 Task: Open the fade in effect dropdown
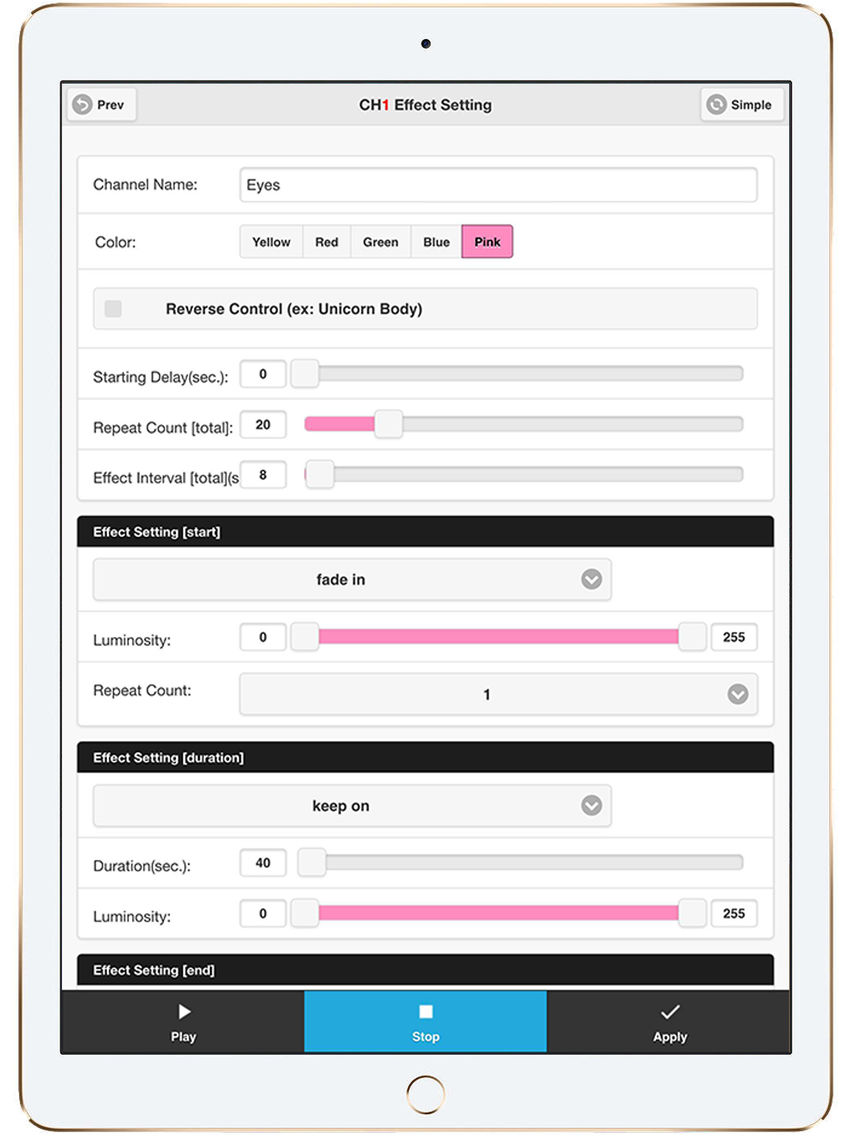[352, 580]
